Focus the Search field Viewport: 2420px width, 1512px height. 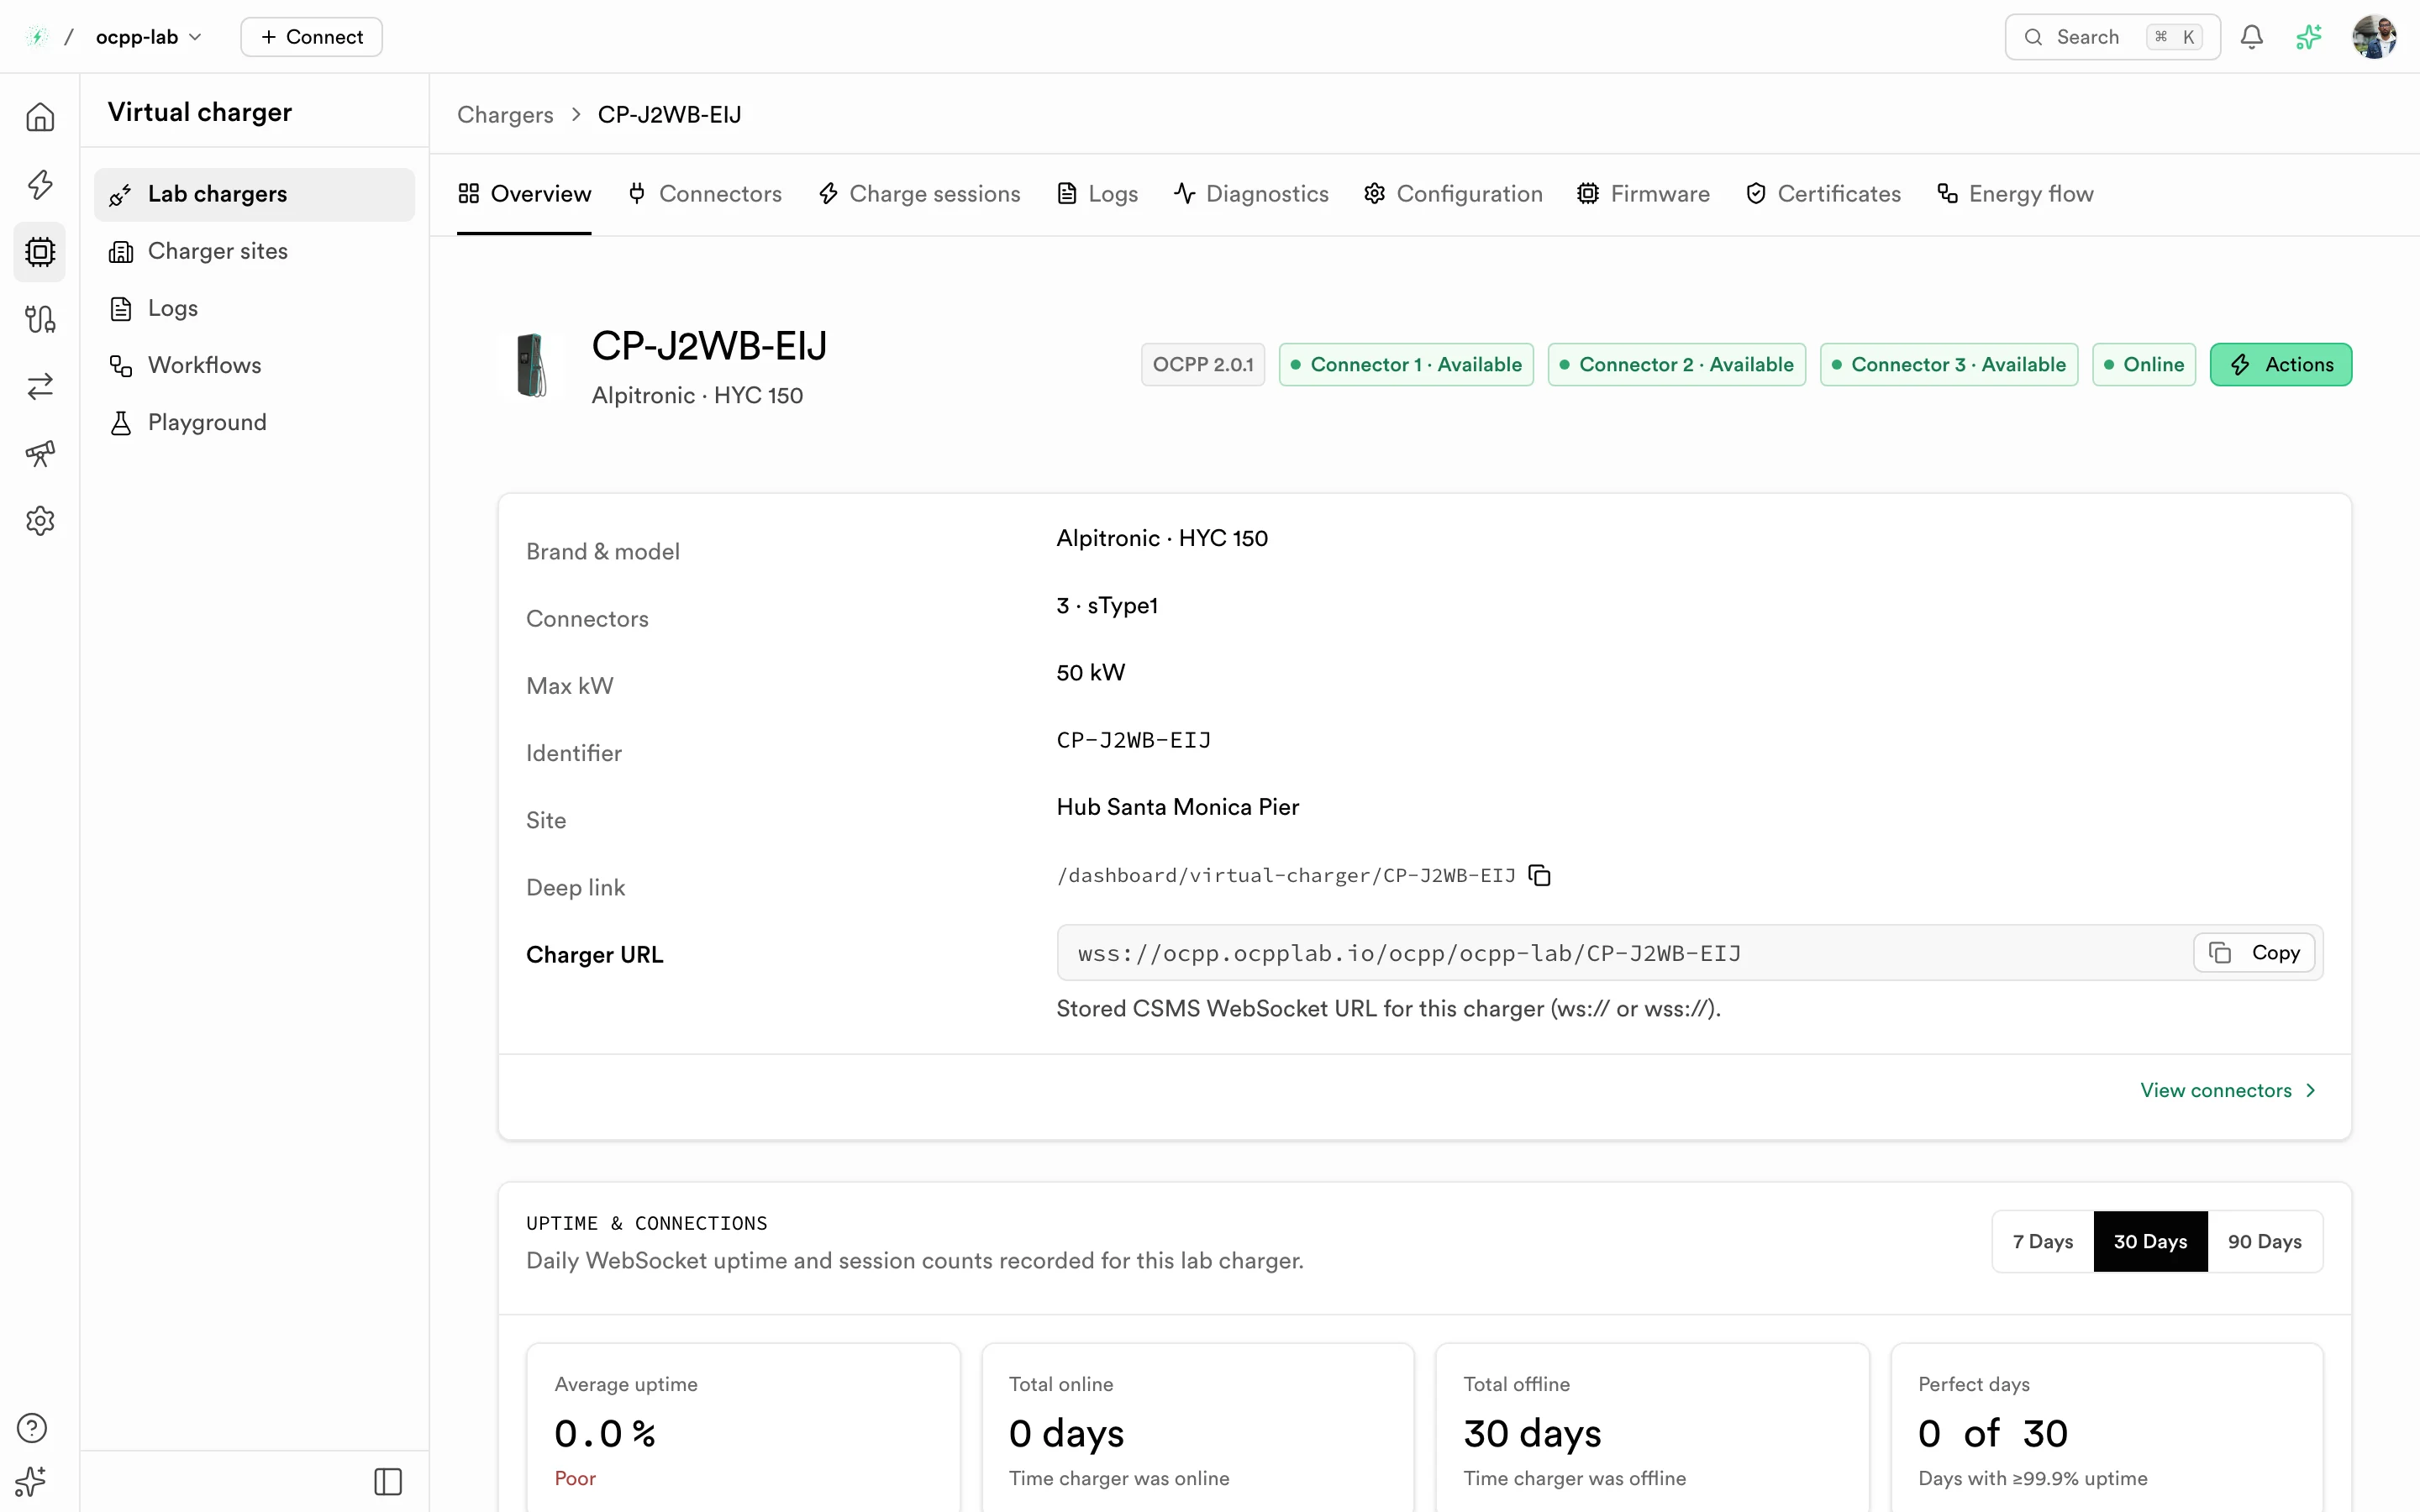tap(2112, 37)
